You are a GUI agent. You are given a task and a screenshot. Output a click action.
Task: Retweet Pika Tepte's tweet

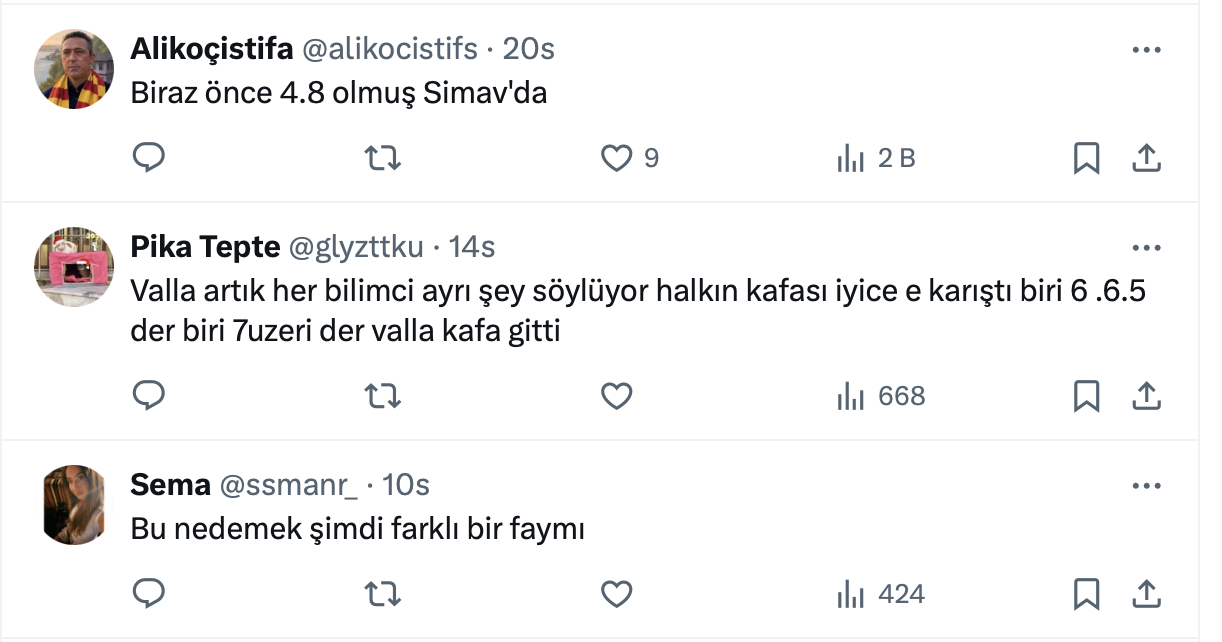click(x=383, y=396)
